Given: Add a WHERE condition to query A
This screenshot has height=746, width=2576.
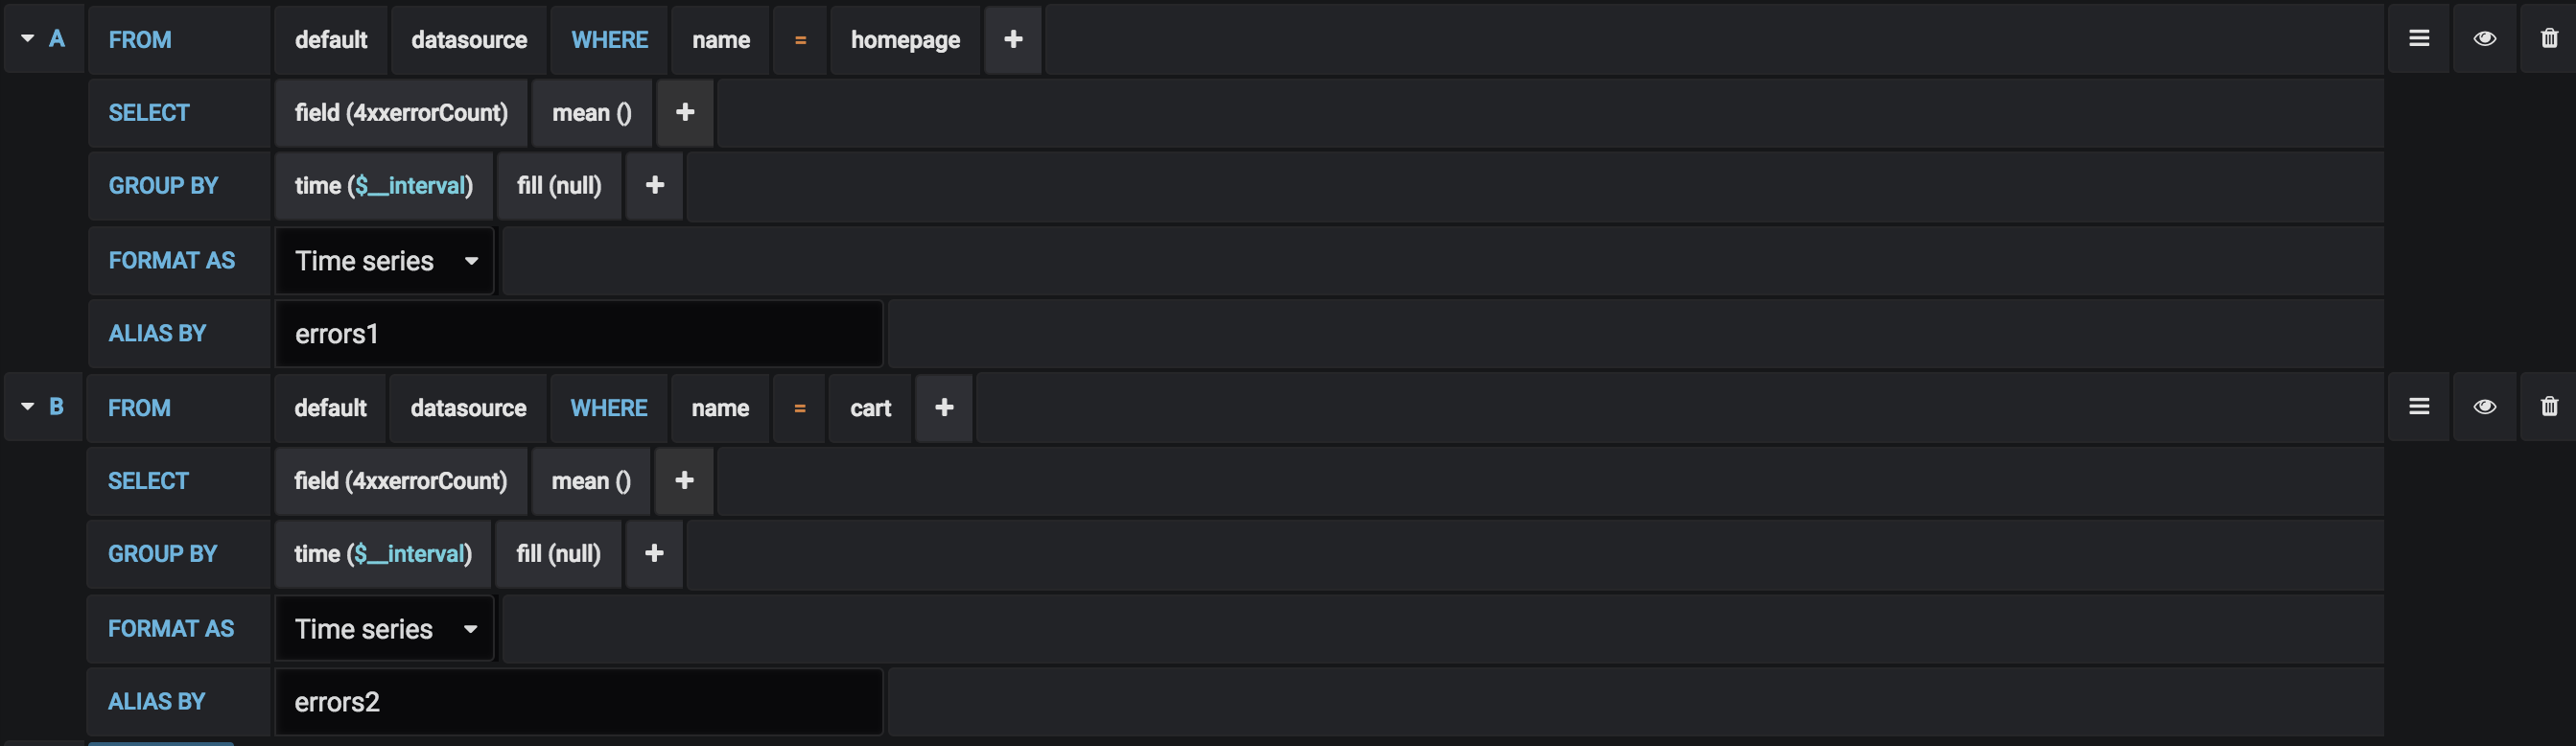Looking at the screenshot, I should pyautogui.click(x=1013, y=39).
